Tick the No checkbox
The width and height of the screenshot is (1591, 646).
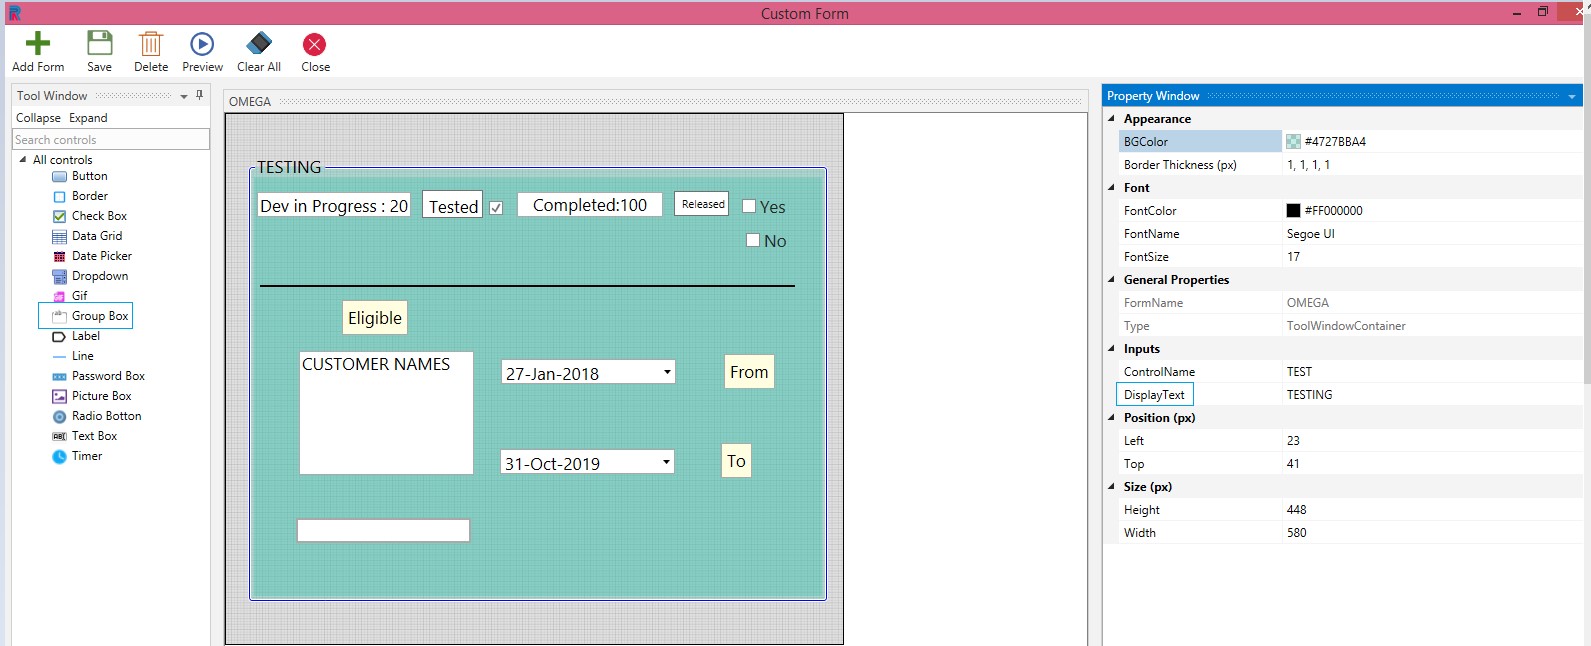753,240
